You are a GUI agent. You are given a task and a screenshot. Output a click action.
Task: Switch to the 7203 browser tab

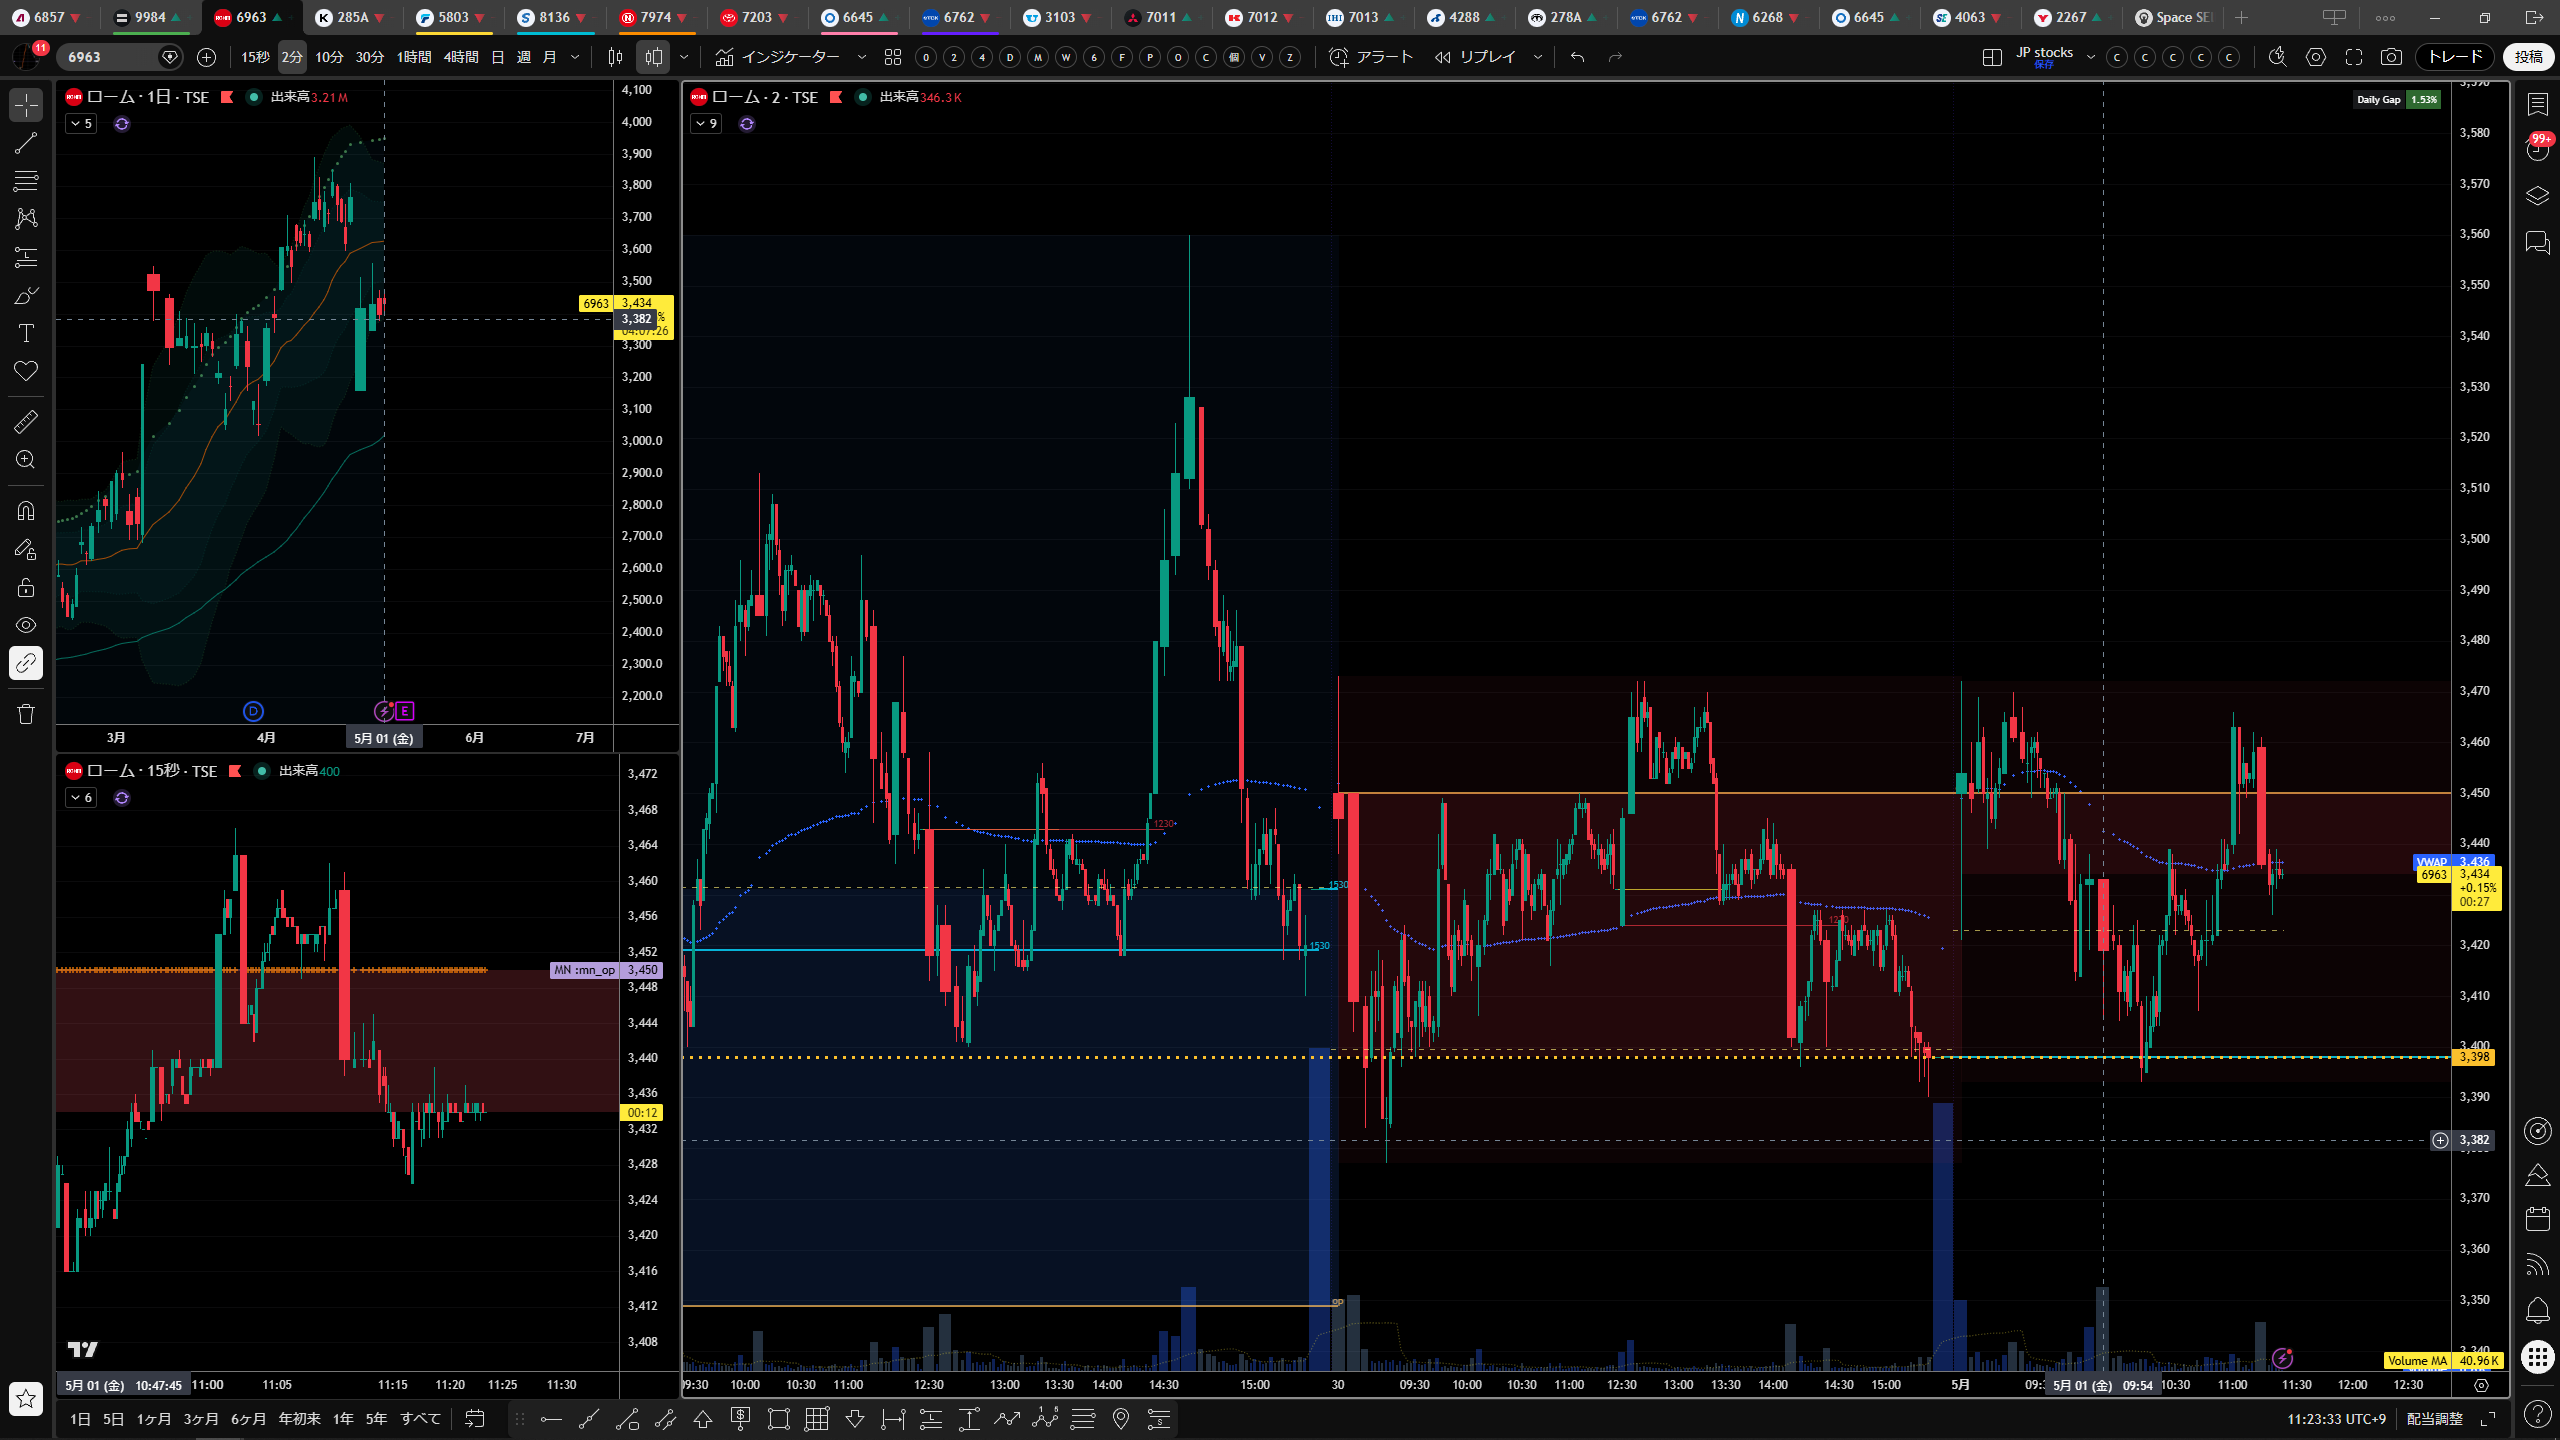757,17
